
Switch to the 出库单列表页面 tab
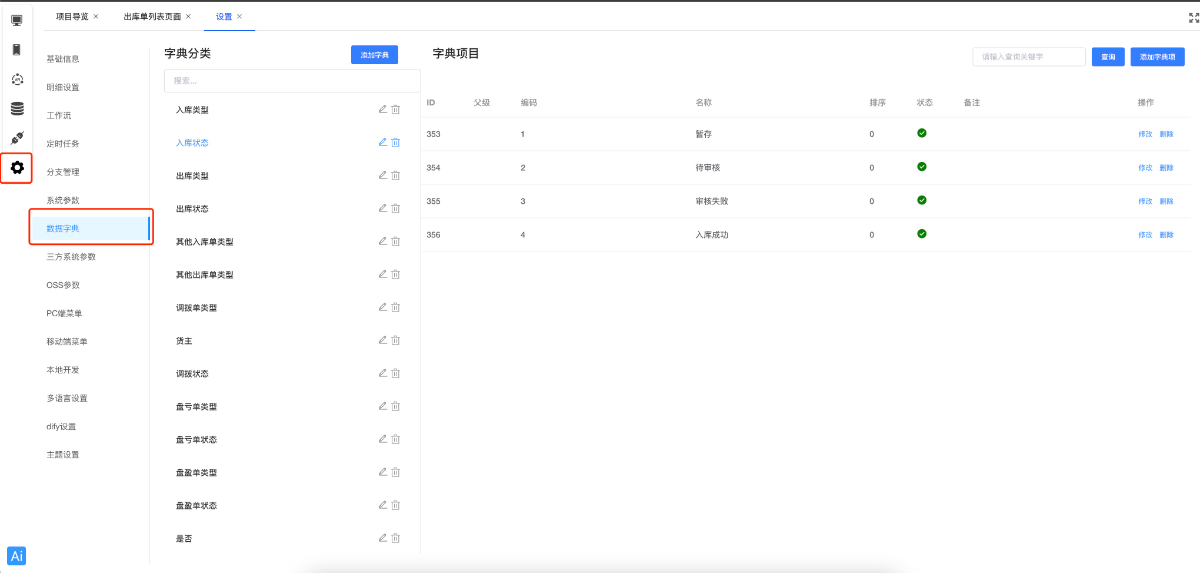click(152, 17)
